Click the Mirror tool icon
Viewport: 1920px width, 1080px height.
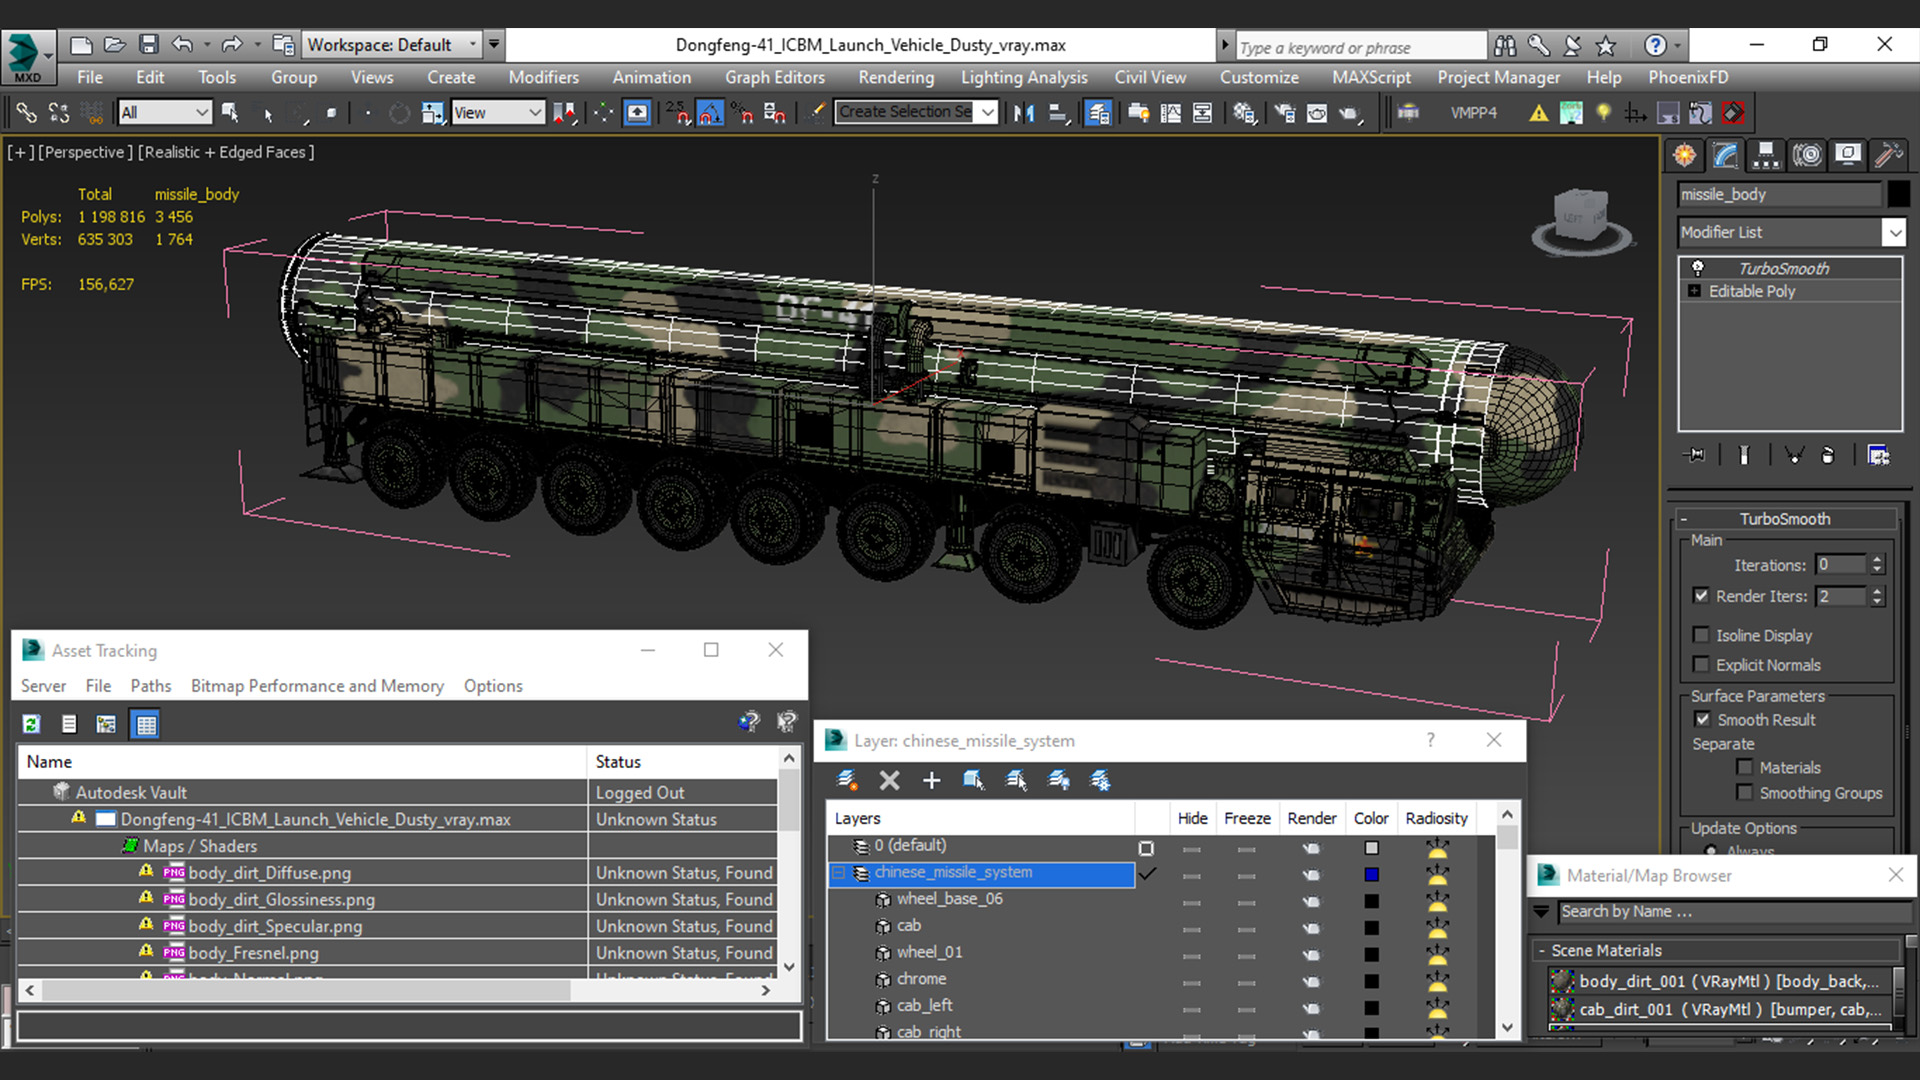tap(1023, 113)
